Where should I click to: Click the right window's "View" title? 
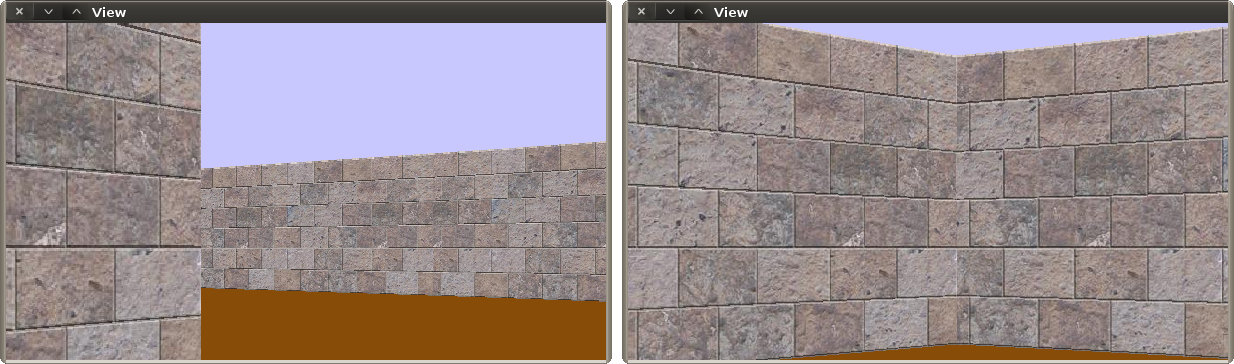point(731,12)
